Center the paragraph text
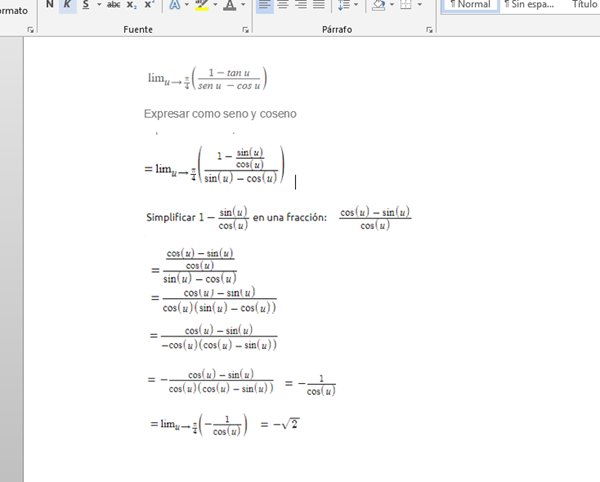Viewport: 600px width, 482px height. click(x=283, y=5)
